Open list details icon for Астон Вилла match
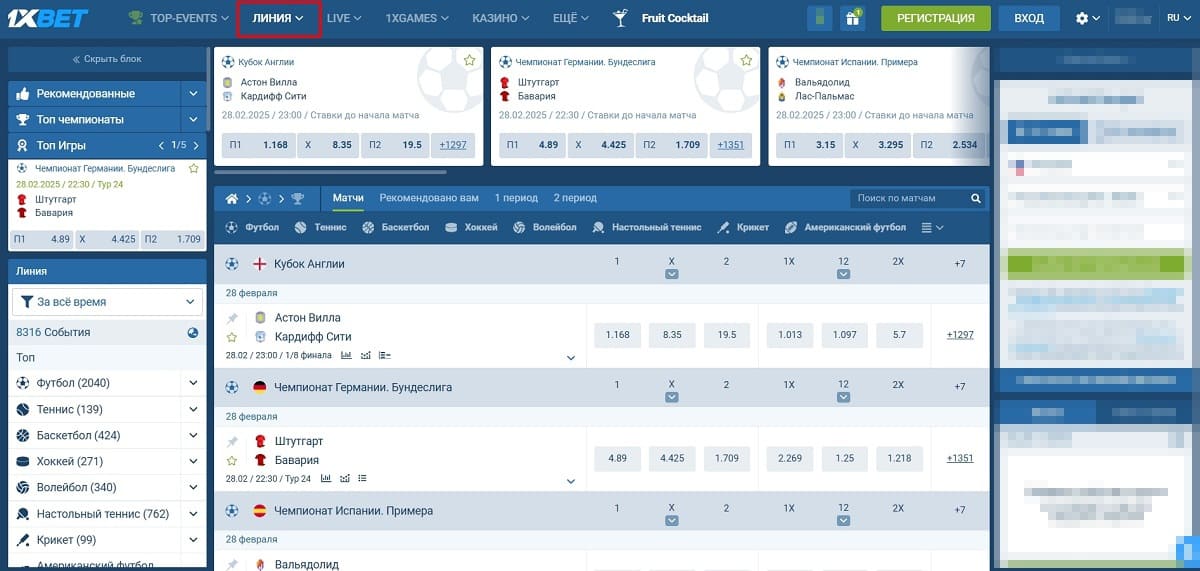 click(x=385, y=355)
